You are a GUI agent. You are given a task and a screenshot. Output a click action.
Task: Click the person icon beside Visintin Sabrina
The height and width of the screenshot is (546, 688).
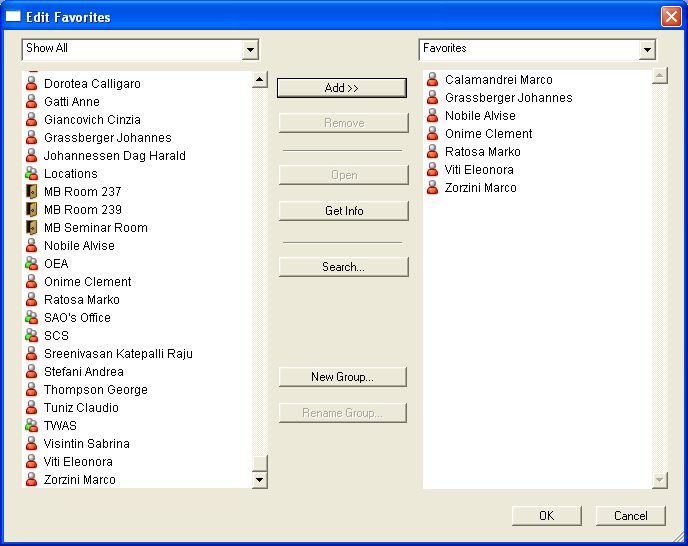pyautogui.click(x=32, y=443)
